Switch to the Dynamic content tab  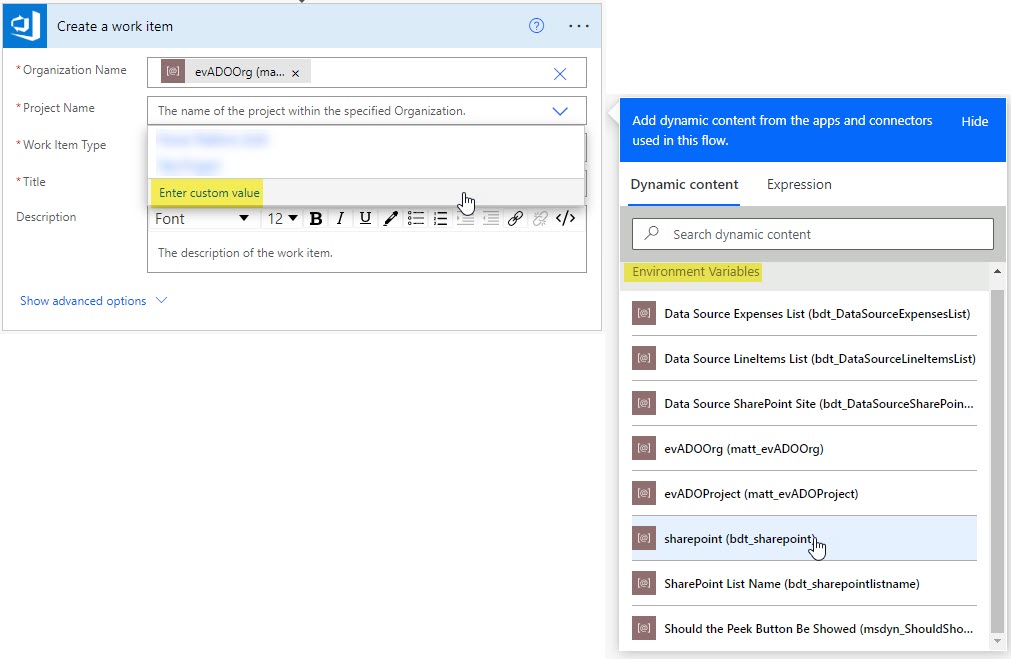point(684,184)
